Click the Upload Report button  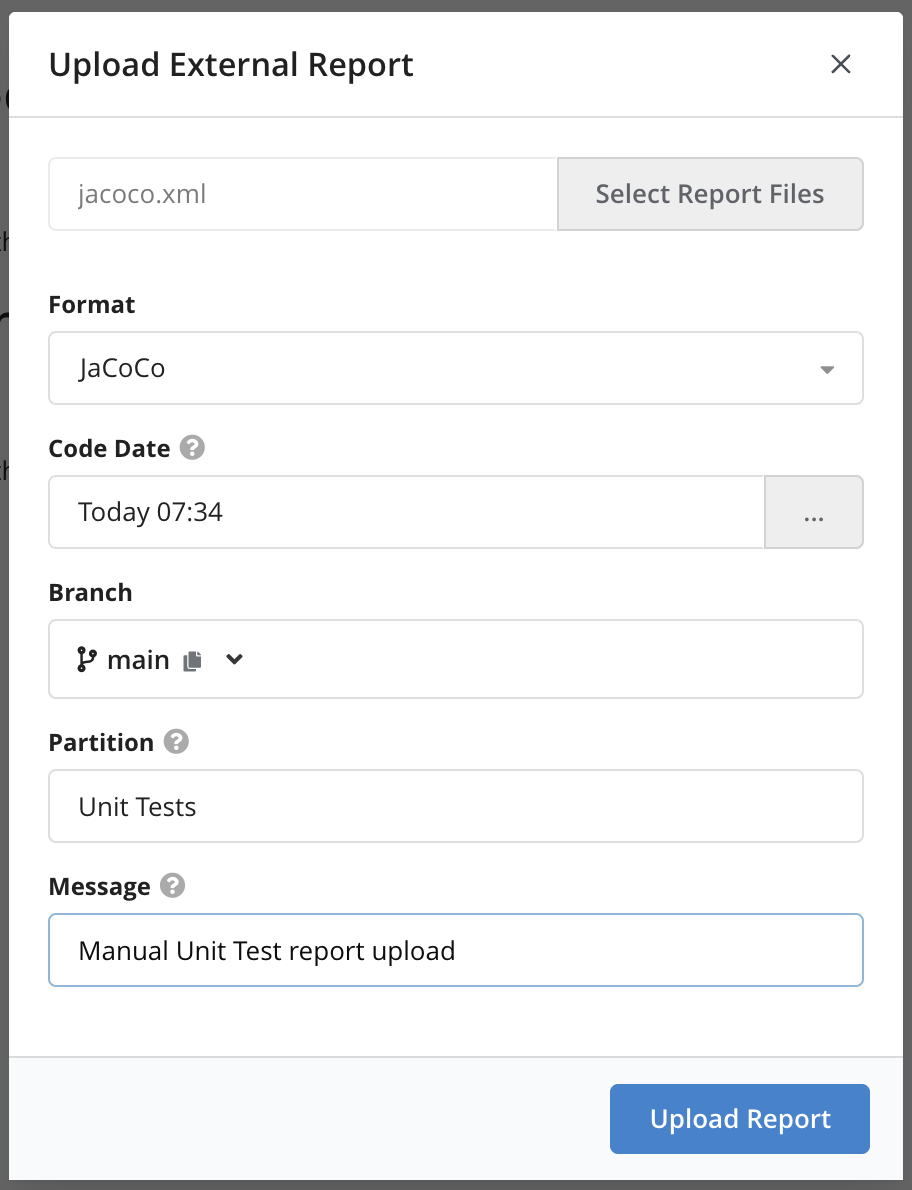(x=740, y=1119)
